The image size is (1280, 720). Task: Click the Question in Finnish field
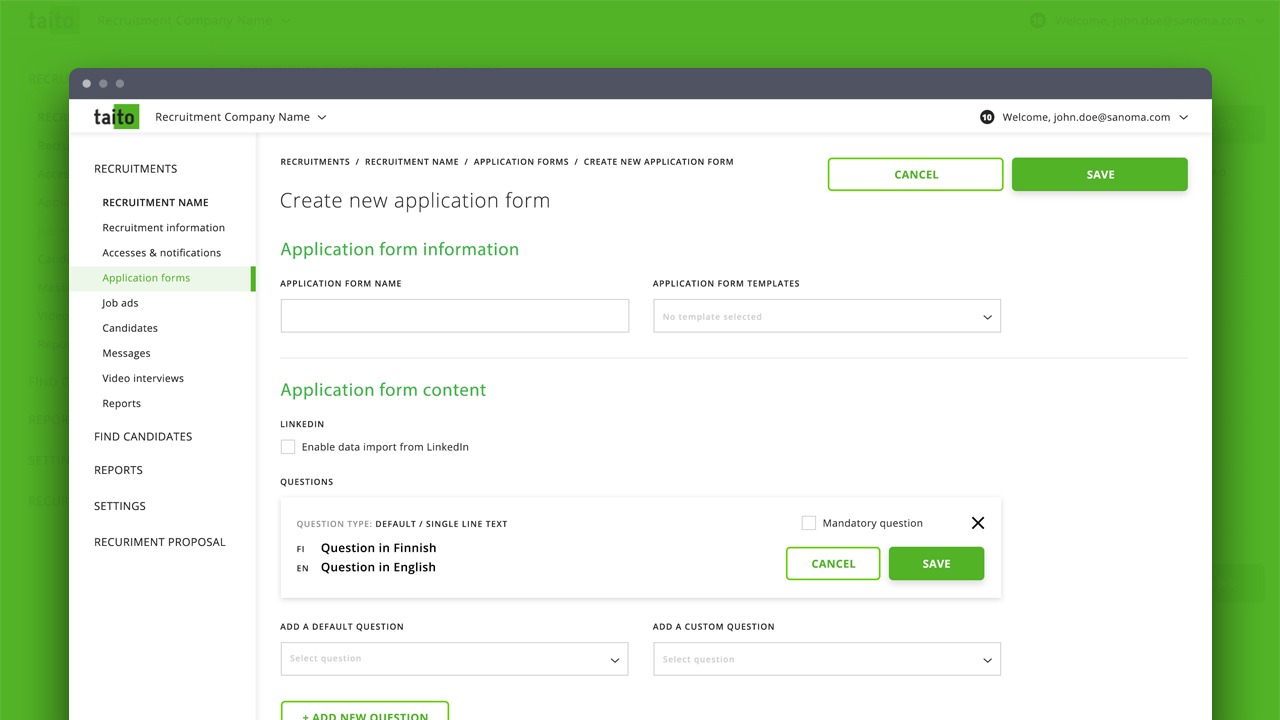[x=378, y=548]
